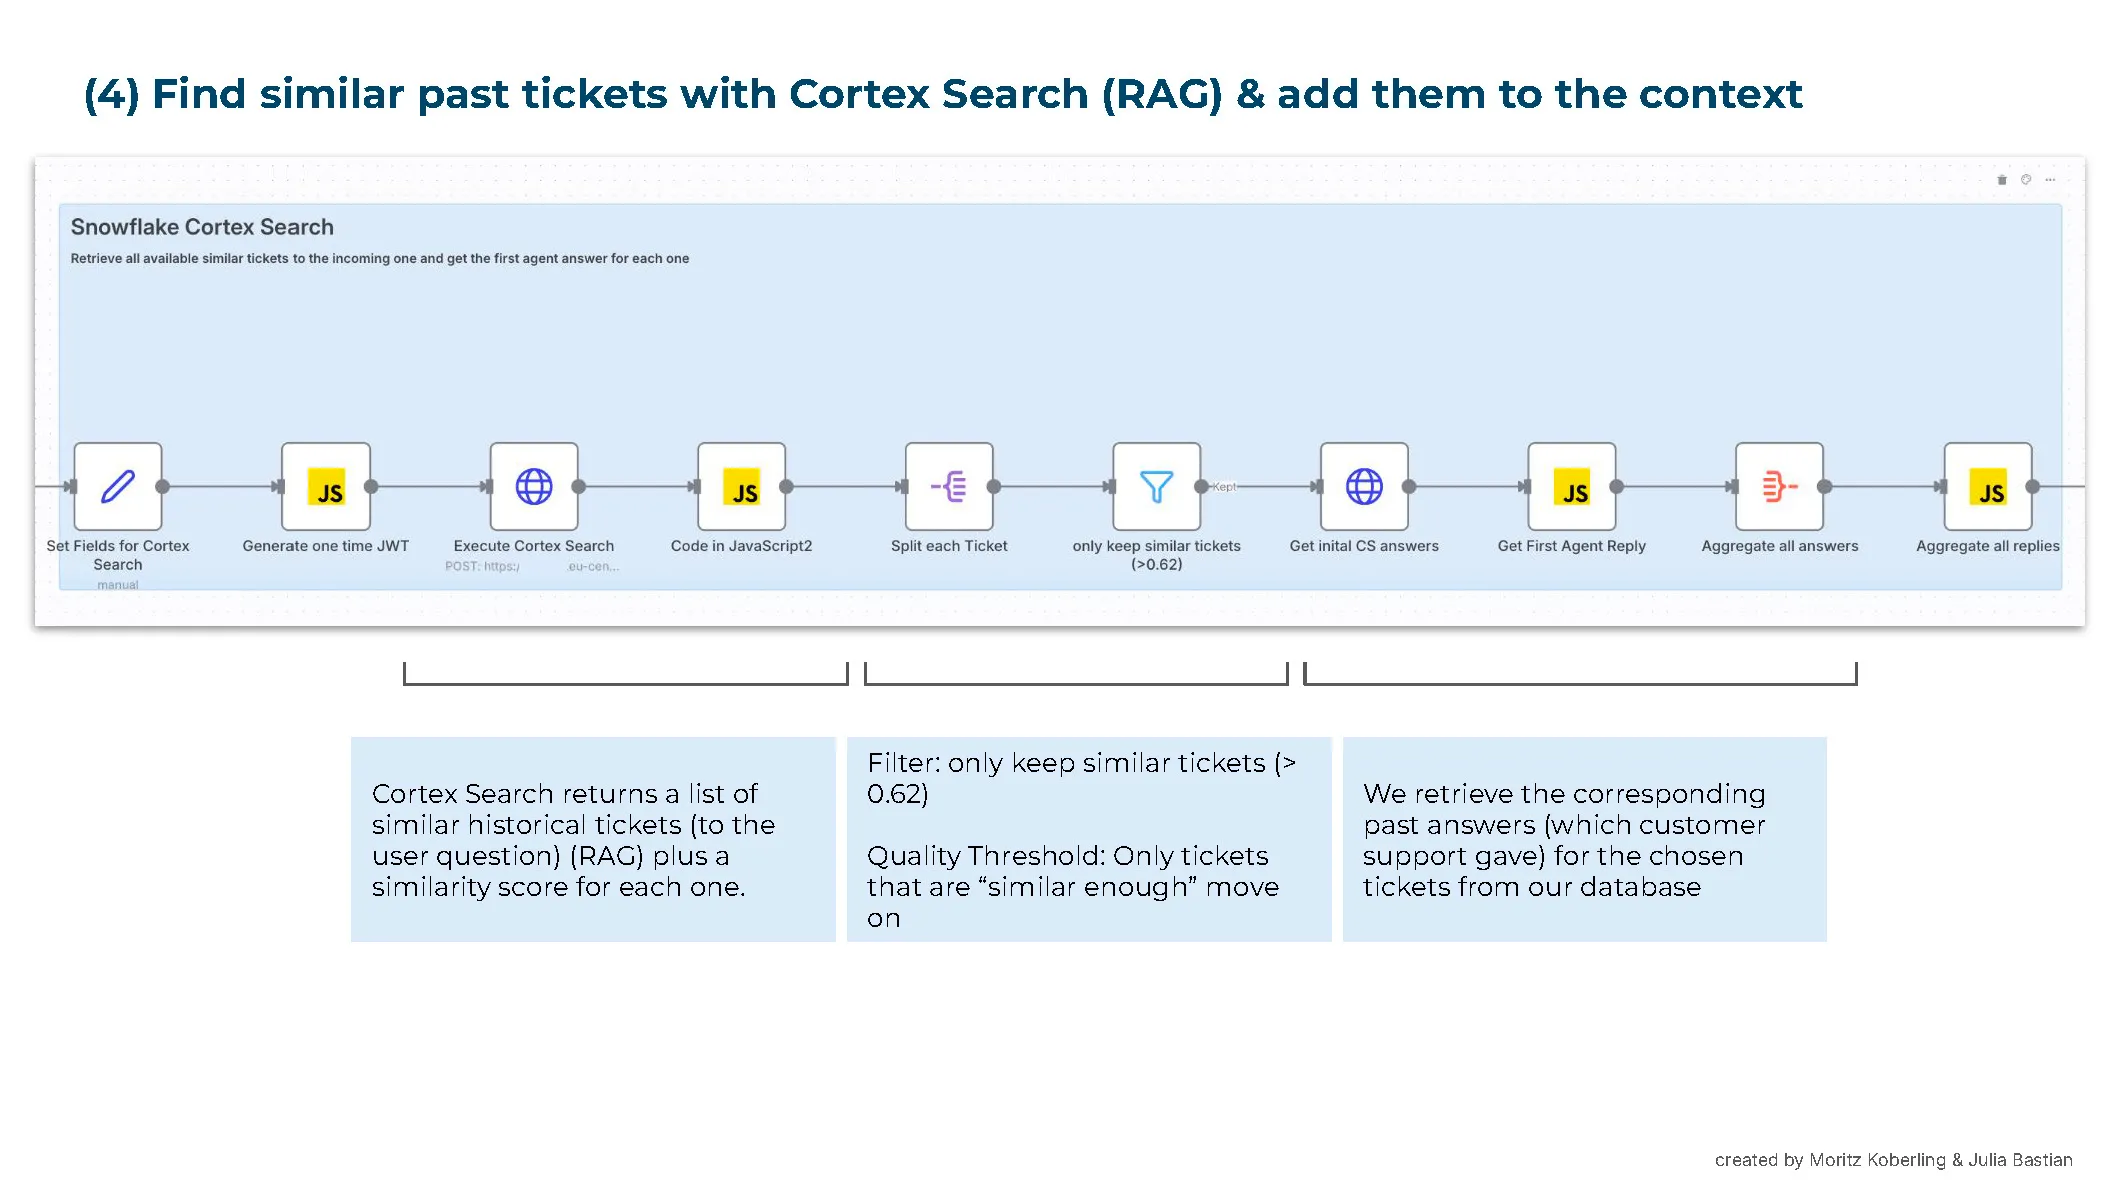Open the "Split each Ticket" node
Image resolution: width=2120 pixels, height=1193 pixels.
(x=948, y=487)
